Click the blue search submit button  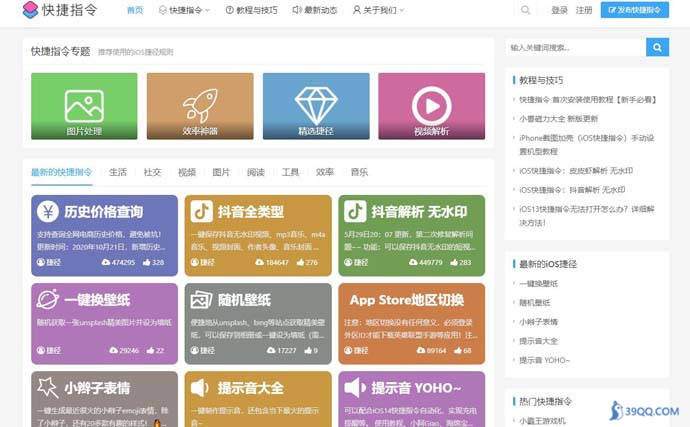tap(657, 47)
